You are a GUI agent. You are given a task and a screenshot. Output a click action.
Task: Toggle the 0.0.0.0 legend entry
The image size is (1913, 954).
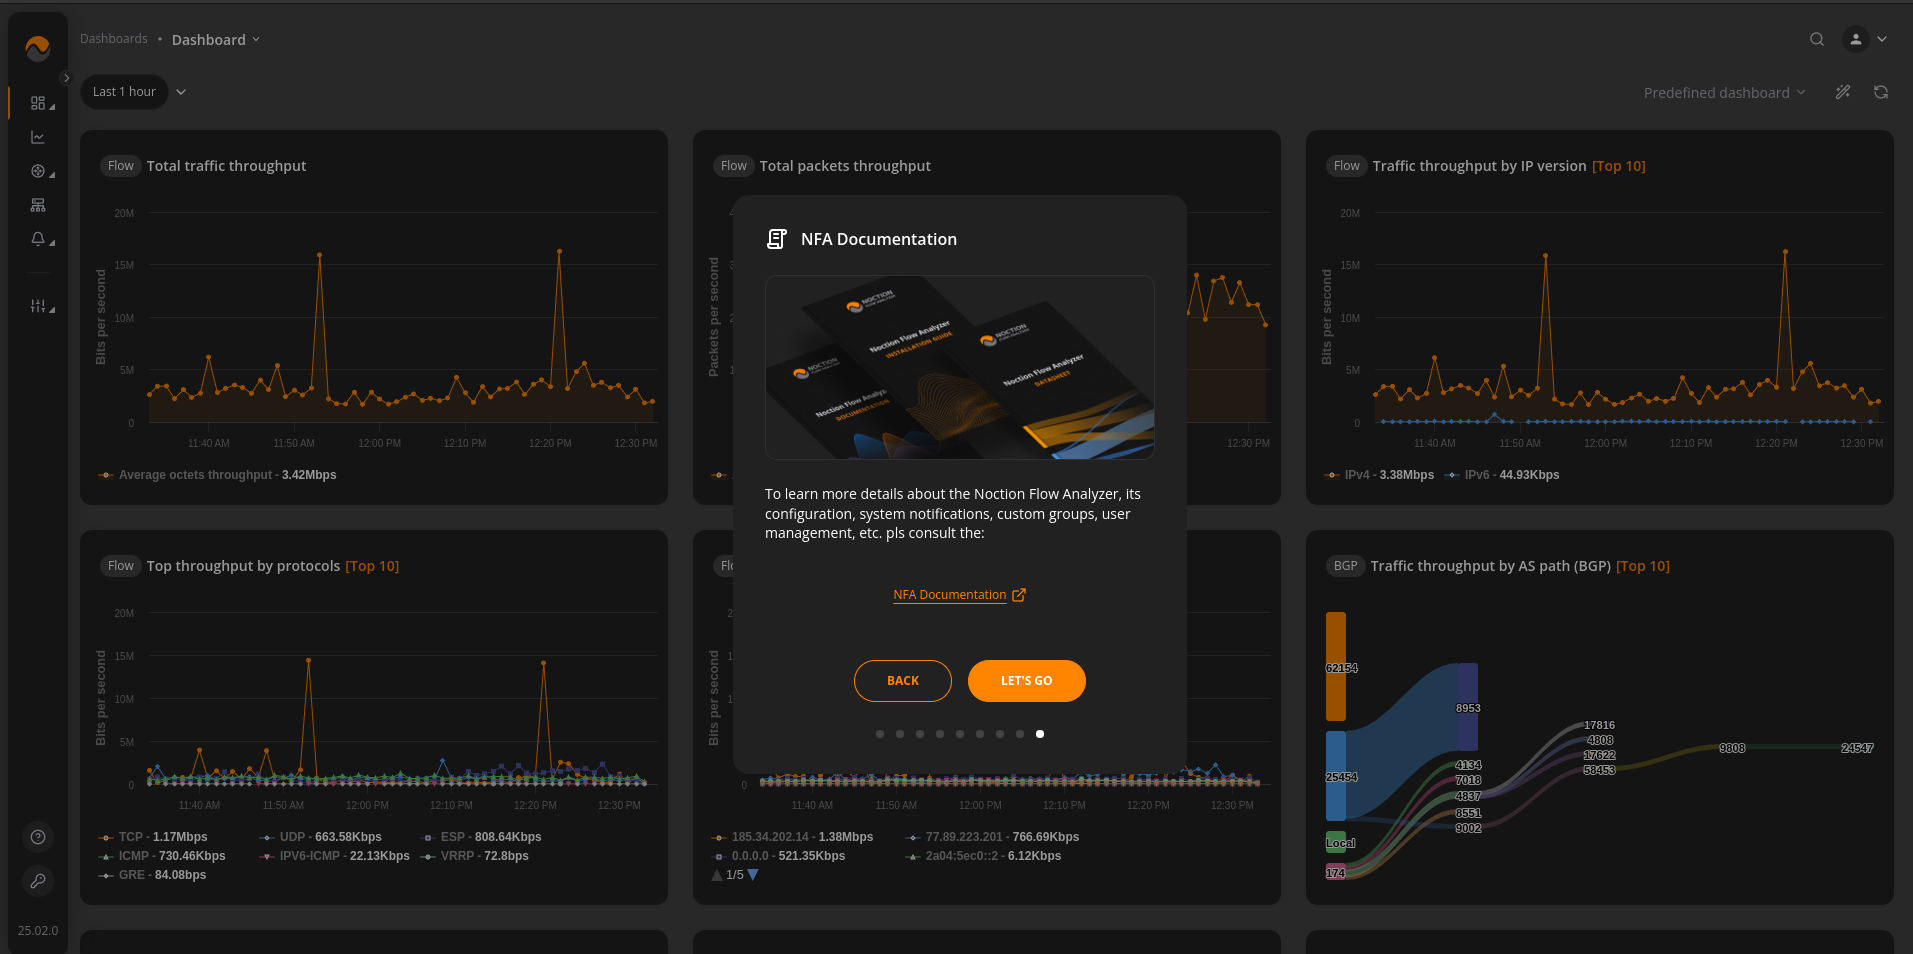pos(779,856)
